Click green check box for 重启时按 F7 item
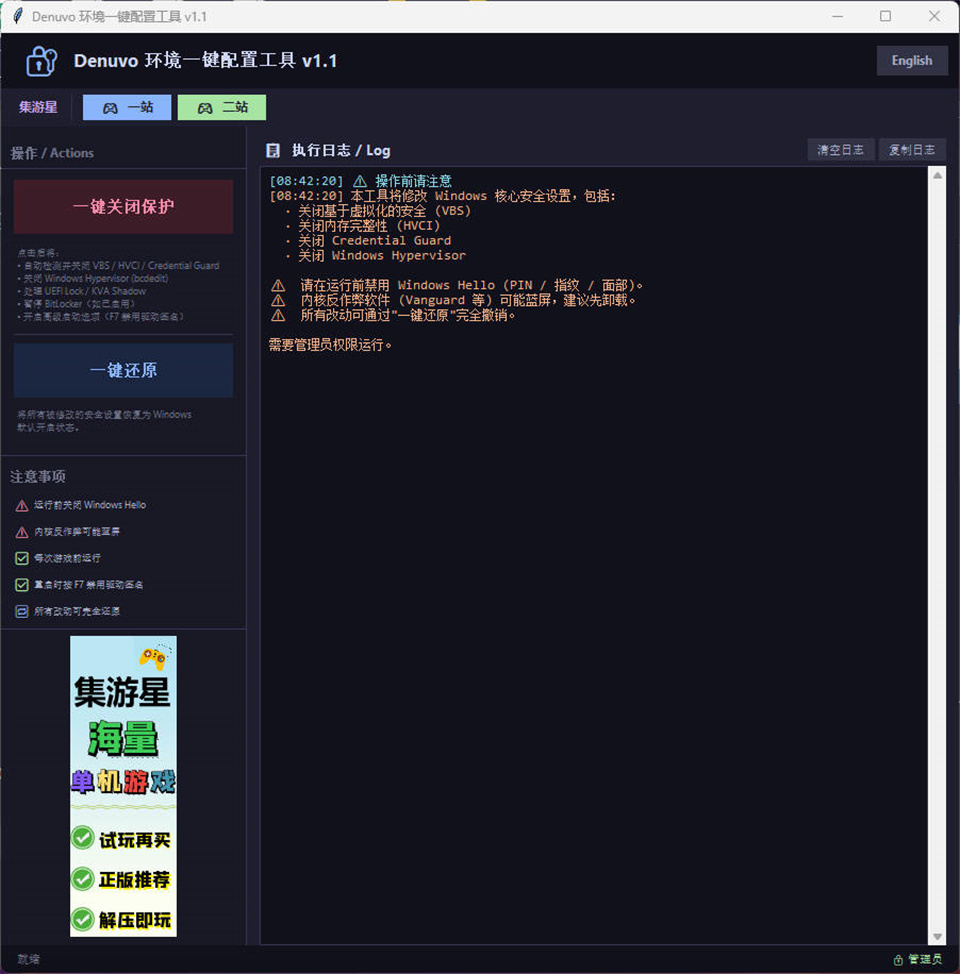Screen dimensions: 960x974 tap(22, 585)
